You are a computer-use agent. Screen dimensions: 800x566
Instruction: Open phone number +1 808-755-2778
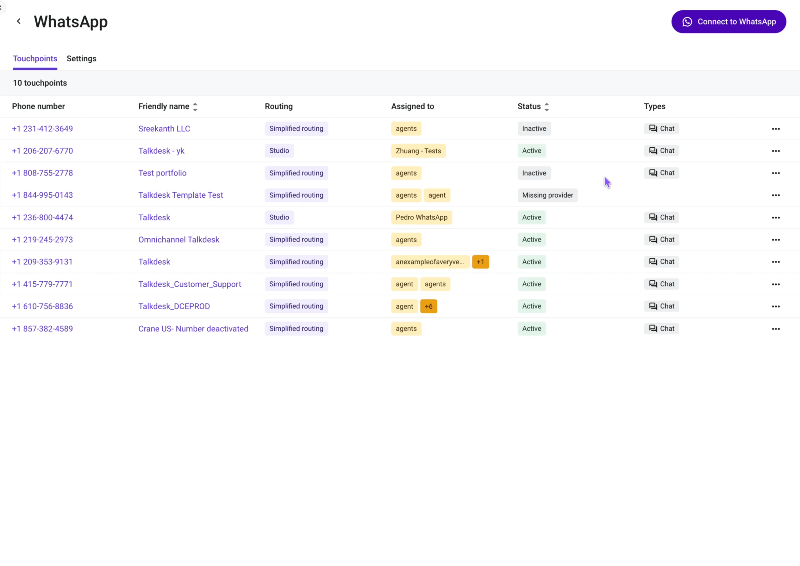[42, 173]
